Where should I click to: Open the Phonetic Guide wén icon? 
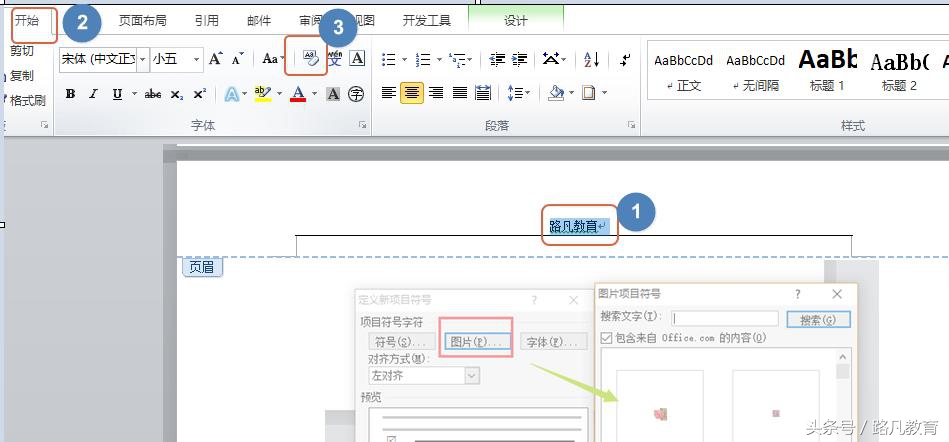335,58
